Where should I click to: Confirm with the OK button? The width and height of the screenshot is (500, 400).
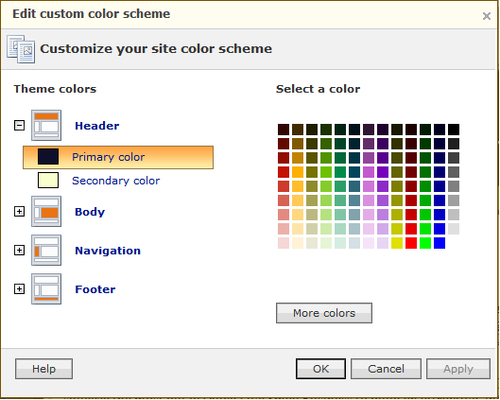(321, 369)
